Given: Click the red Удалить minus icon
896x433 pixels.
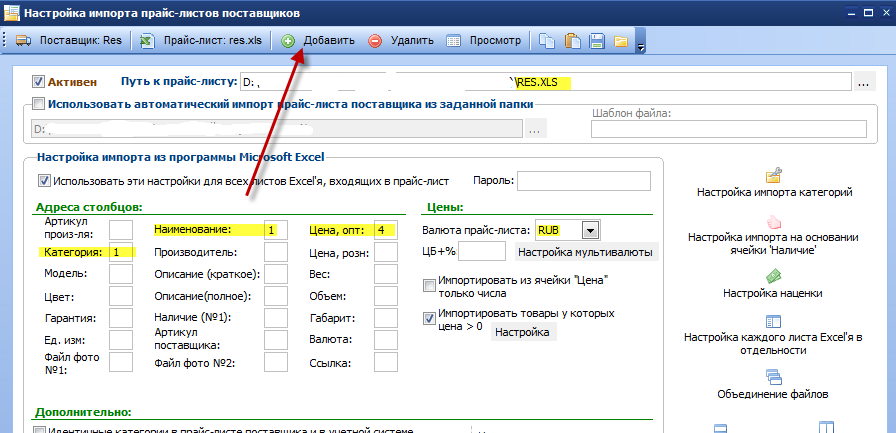Looking at the screenshot, I should (x=375, y=41).
